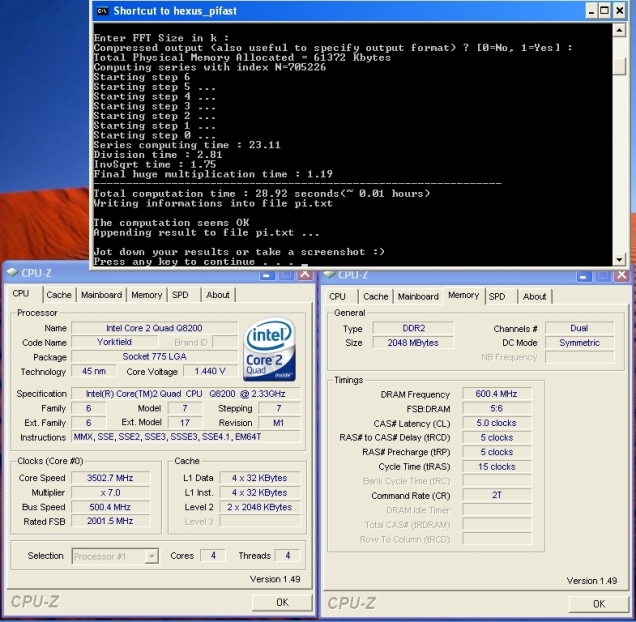Screen dimensions: 636x622
Task: Open Cache tab in left CPU-Z window
Action: click(x=59, y=295)
